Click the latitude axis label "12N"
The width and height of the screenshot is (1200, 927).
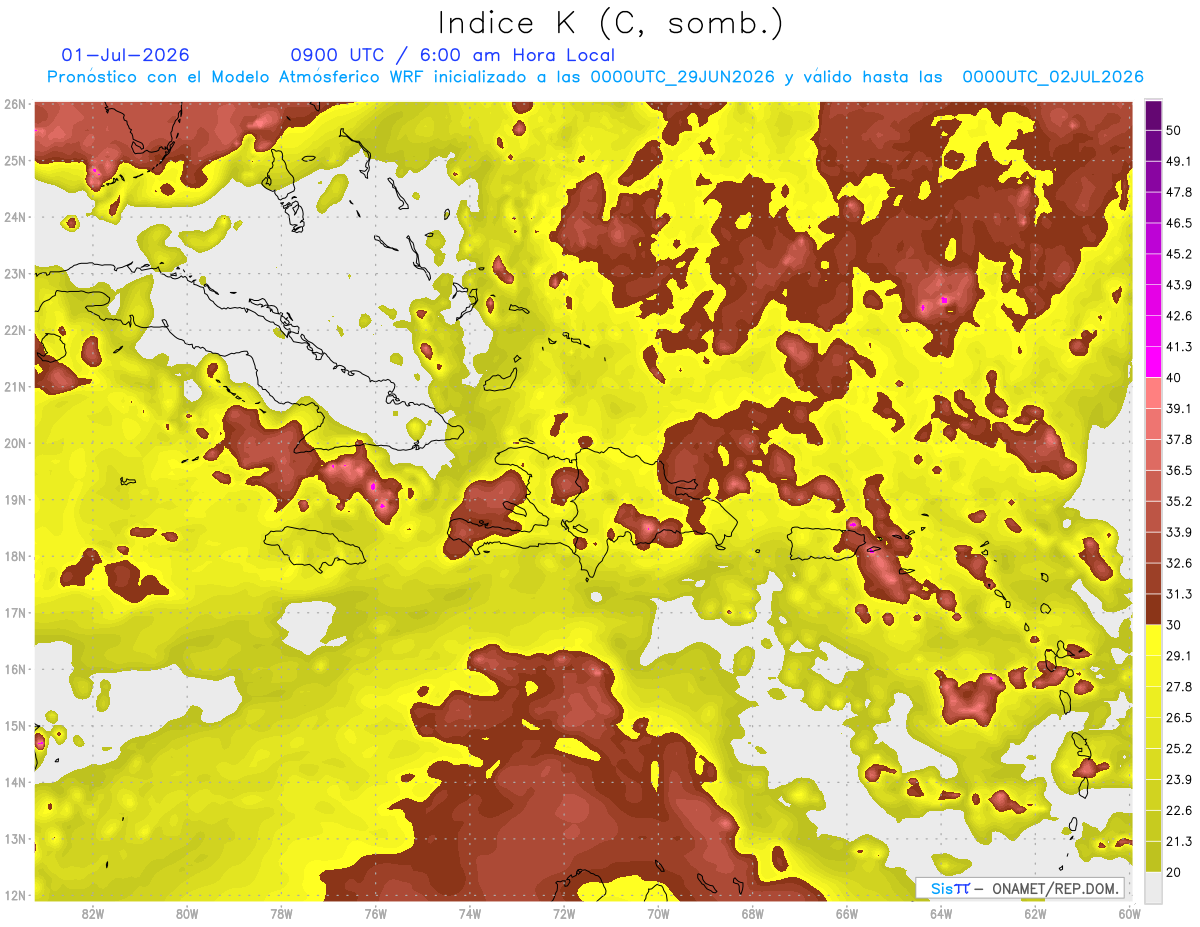(x=15, y=895)
